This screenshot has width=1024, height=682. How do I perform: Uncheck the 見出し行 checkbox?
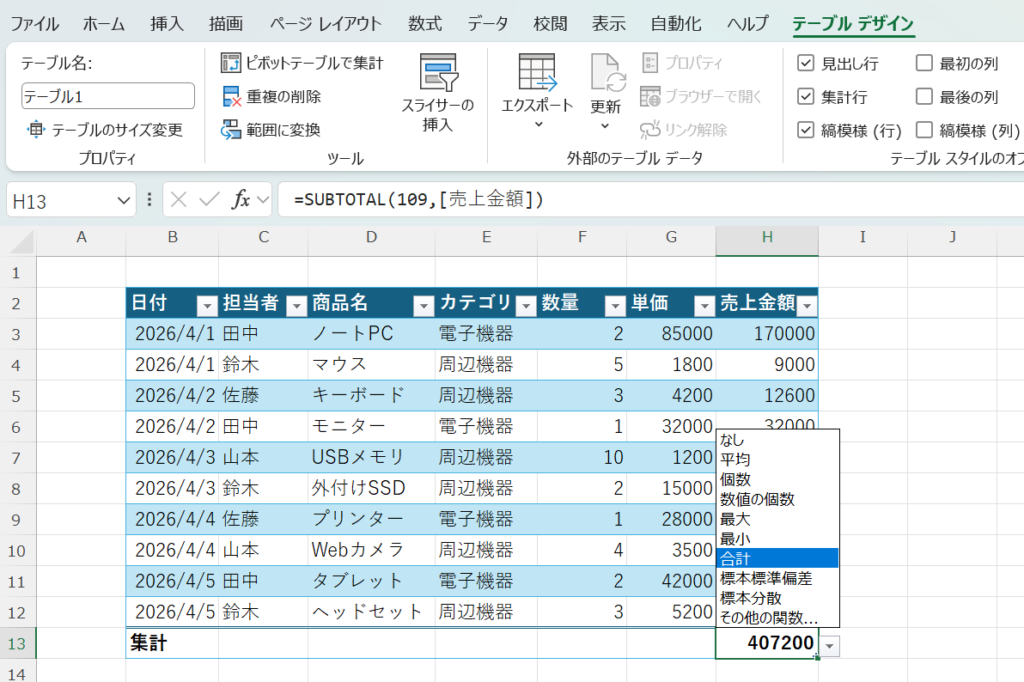pyautogui.click(x=806, y=64)
